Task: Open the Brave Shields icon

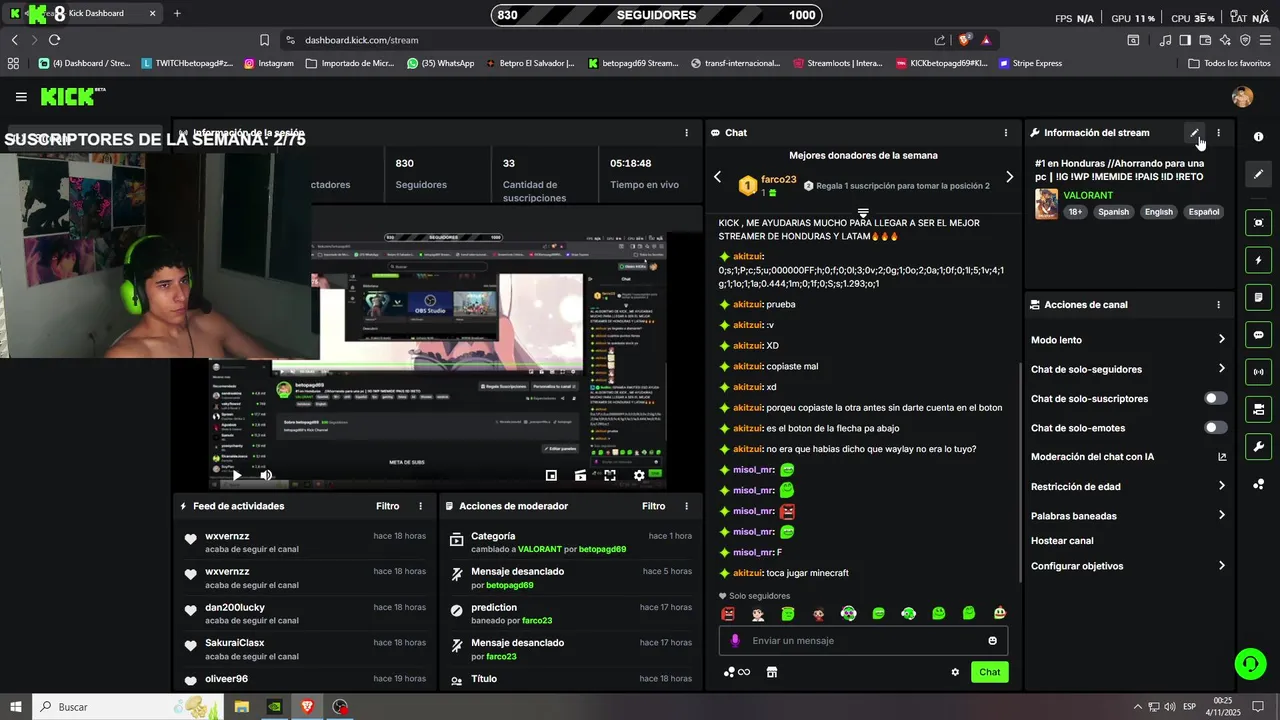Action: pos(964,40)
